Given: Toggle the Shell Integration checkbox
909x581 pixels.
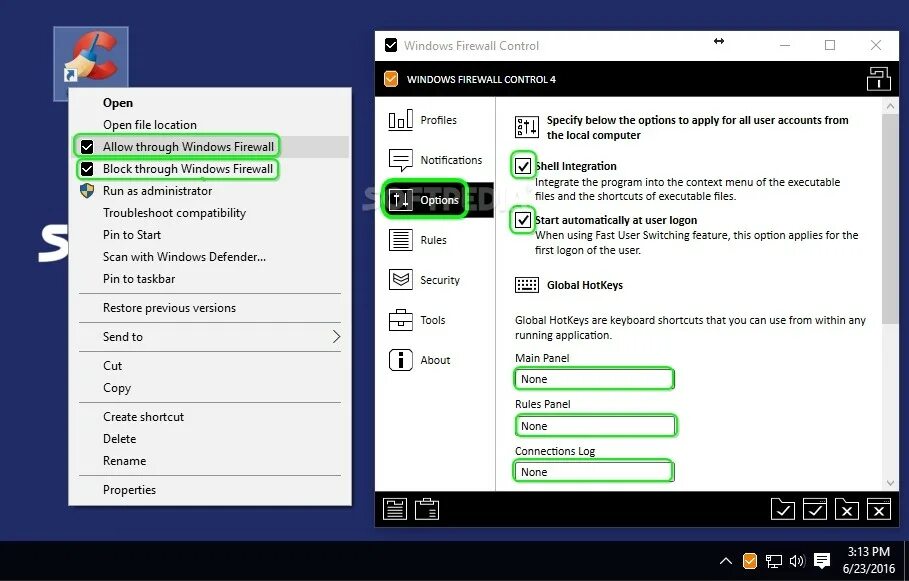Looking at the screenshot, I should pos(523,166).
